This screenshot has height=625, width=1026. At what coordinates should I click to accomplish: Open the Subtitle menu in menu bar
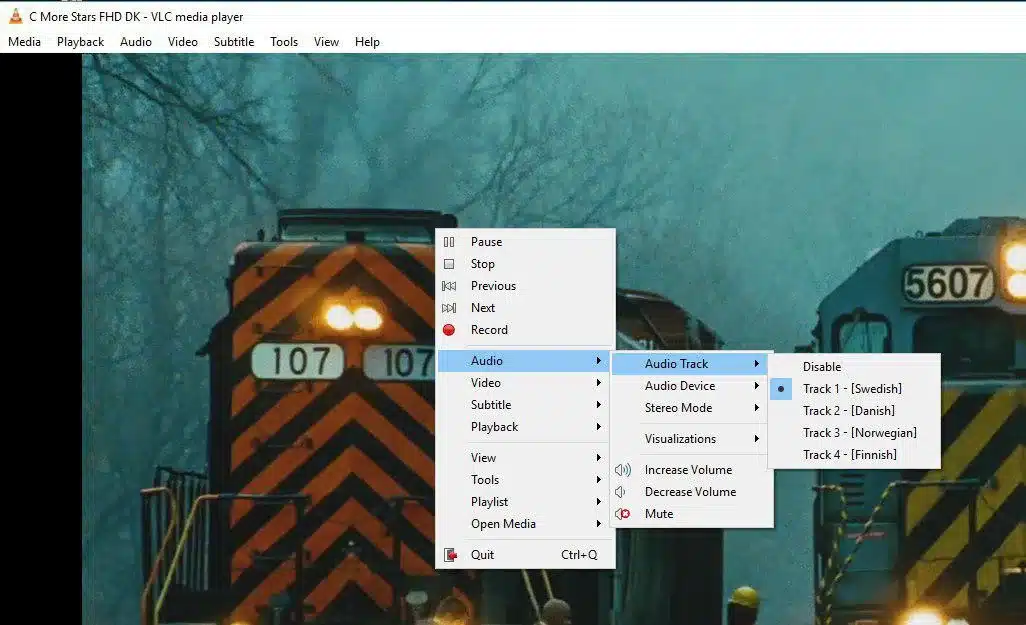(233, 41)
